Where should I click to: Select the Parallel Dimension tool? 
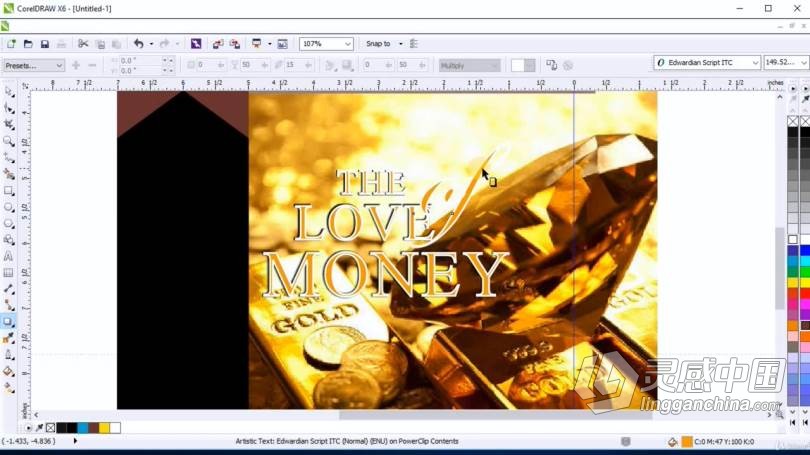tap(9, 289)
